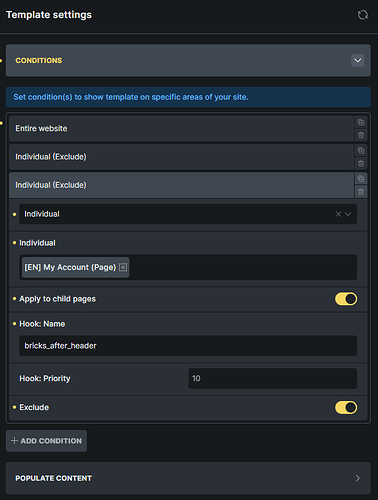
Task: Open the first Individual (Exclude) condition row
Action: (x=181, y=157)
